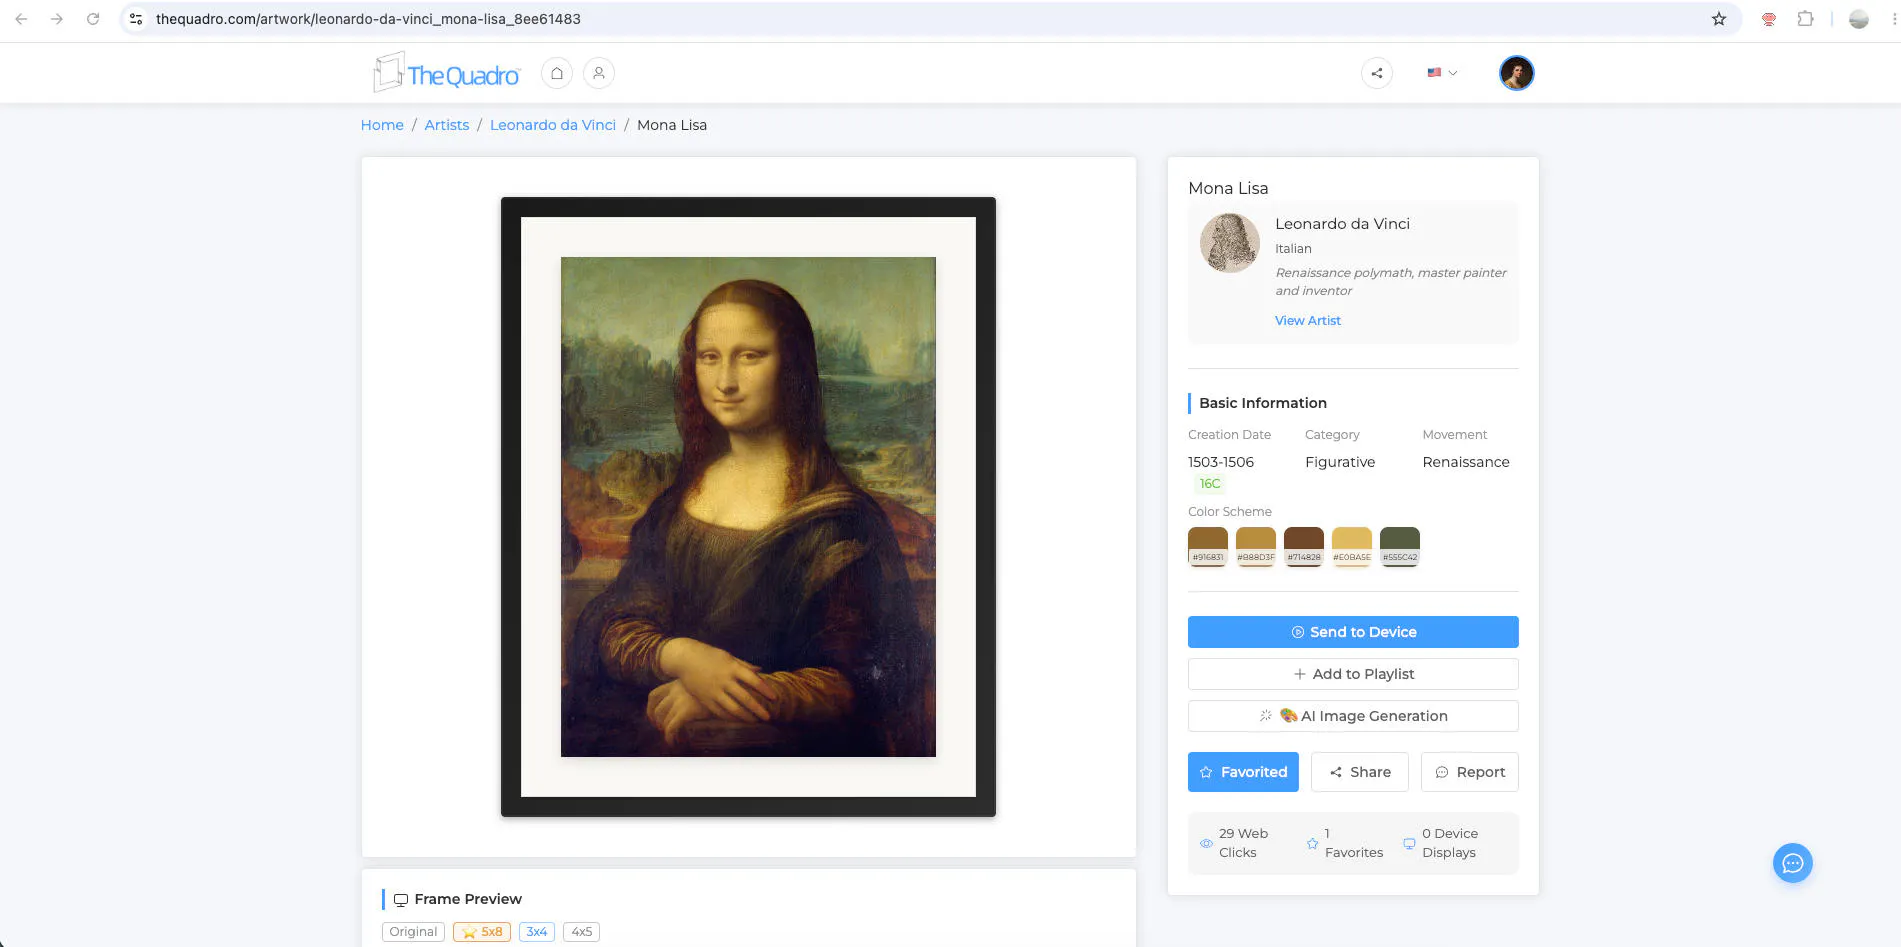Click the browser forward arrow

57,19
